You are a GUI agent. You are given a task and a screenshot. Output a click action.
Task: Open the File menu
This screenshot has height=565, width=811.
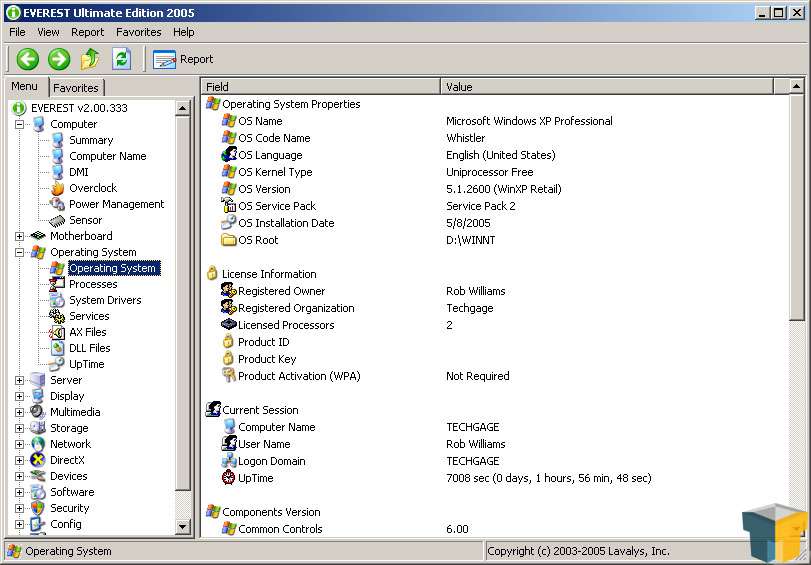17,32
